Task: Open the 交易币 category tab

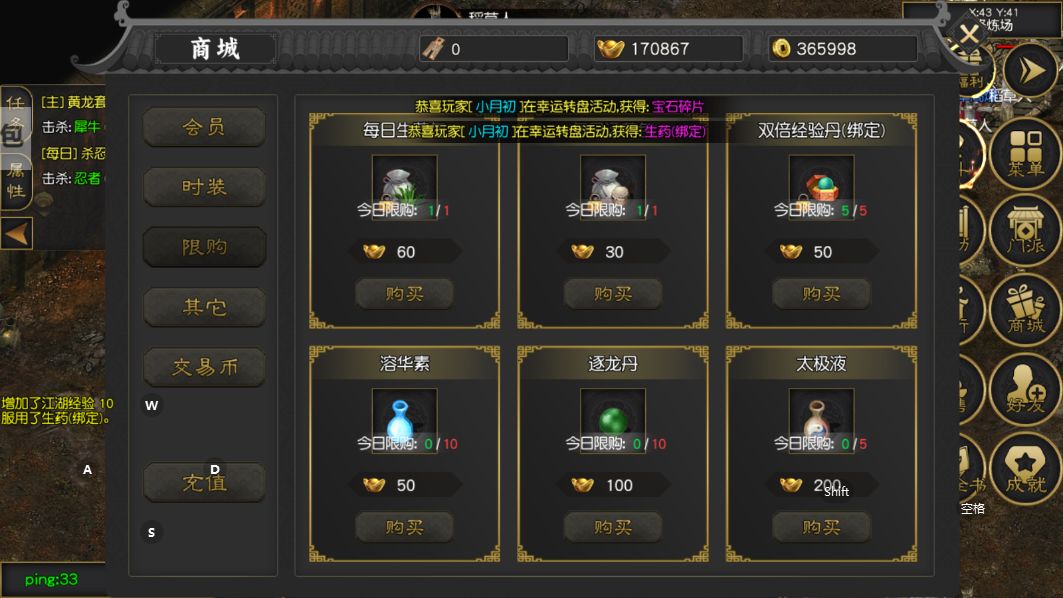Action: click(204, 367)
